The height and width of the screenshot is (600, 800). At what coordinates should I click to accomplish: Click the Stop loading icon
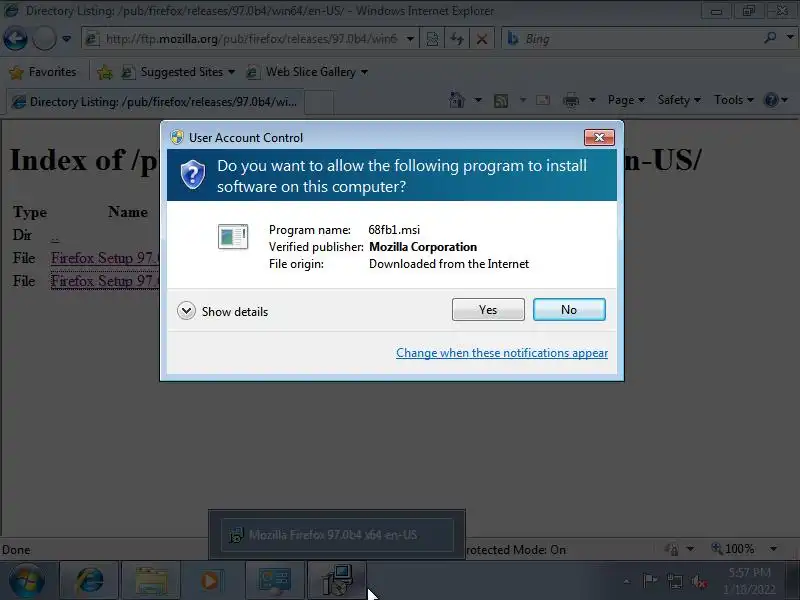tap(481, 39)
